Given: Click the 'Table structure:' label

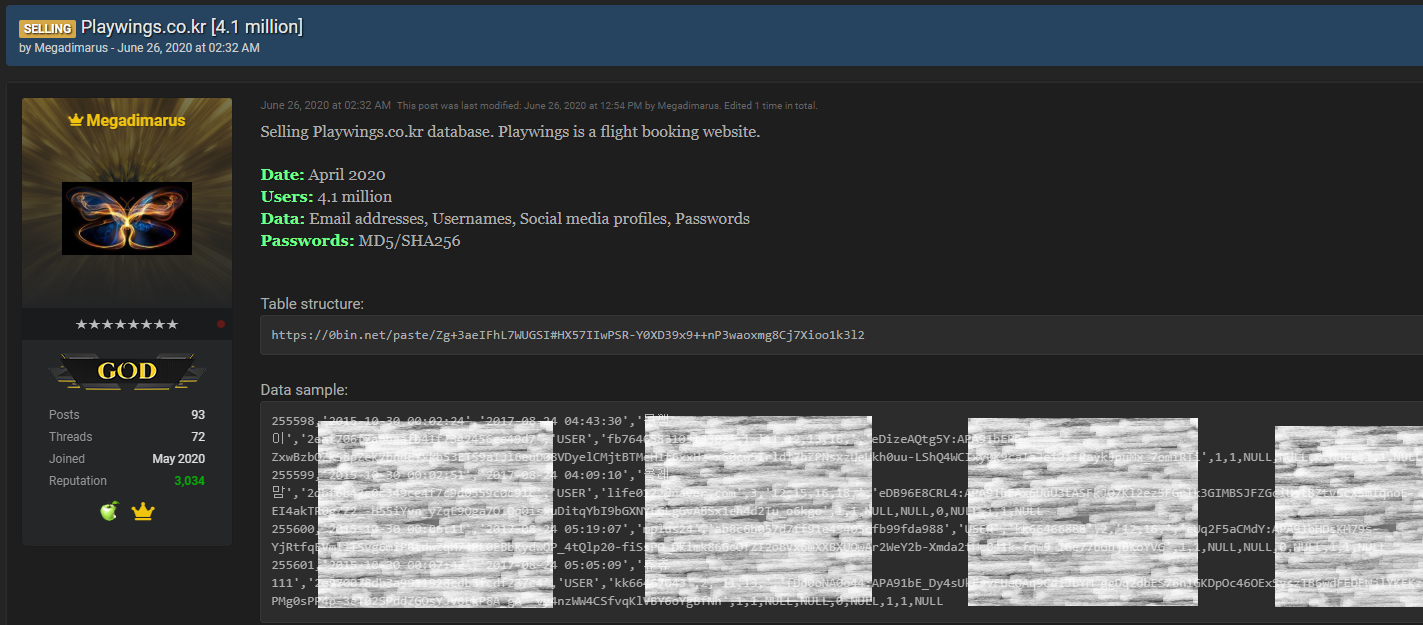Looking at the screenshot, I should [312, 304].
